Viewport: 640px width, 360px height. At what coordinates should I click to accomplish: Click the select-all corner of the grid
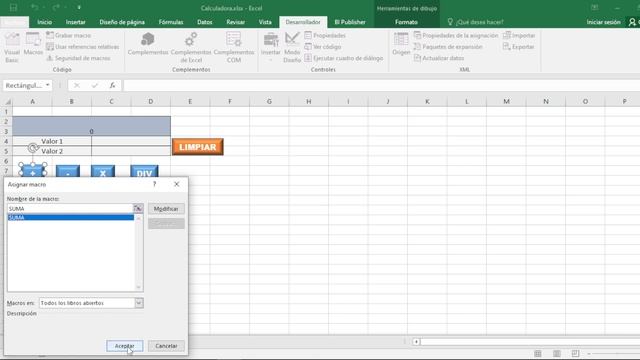coord(7,101)
